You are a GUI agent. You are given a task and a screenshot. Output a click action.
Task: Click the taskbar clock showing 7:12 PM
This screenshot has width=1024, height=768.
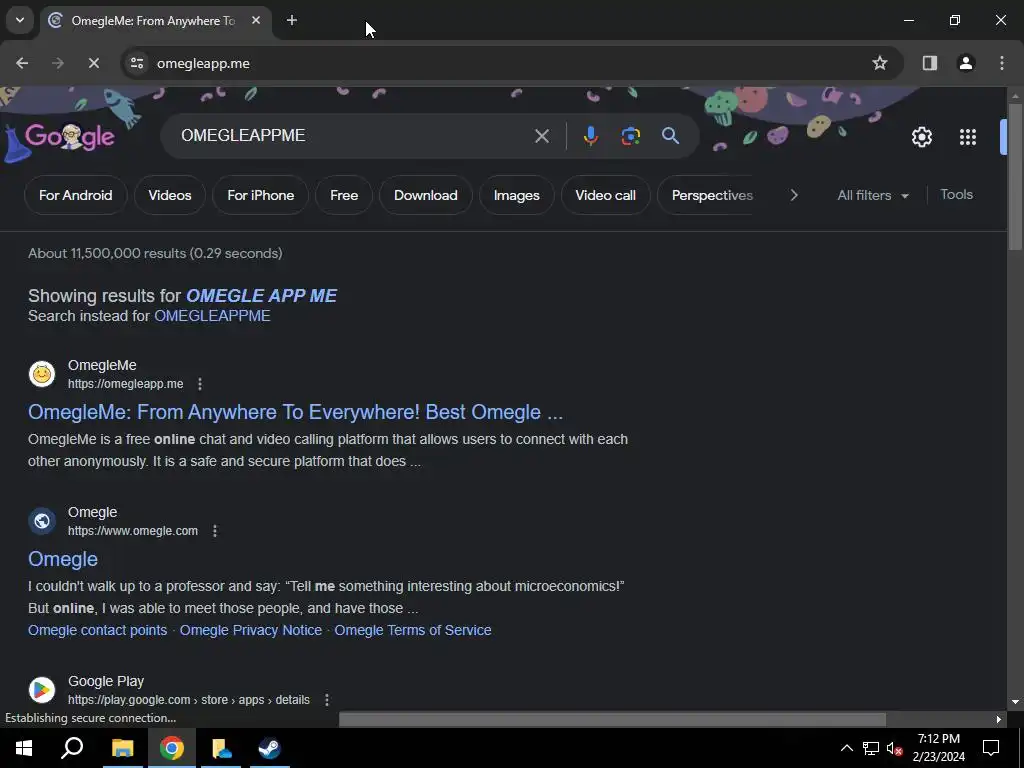point(938,748)
